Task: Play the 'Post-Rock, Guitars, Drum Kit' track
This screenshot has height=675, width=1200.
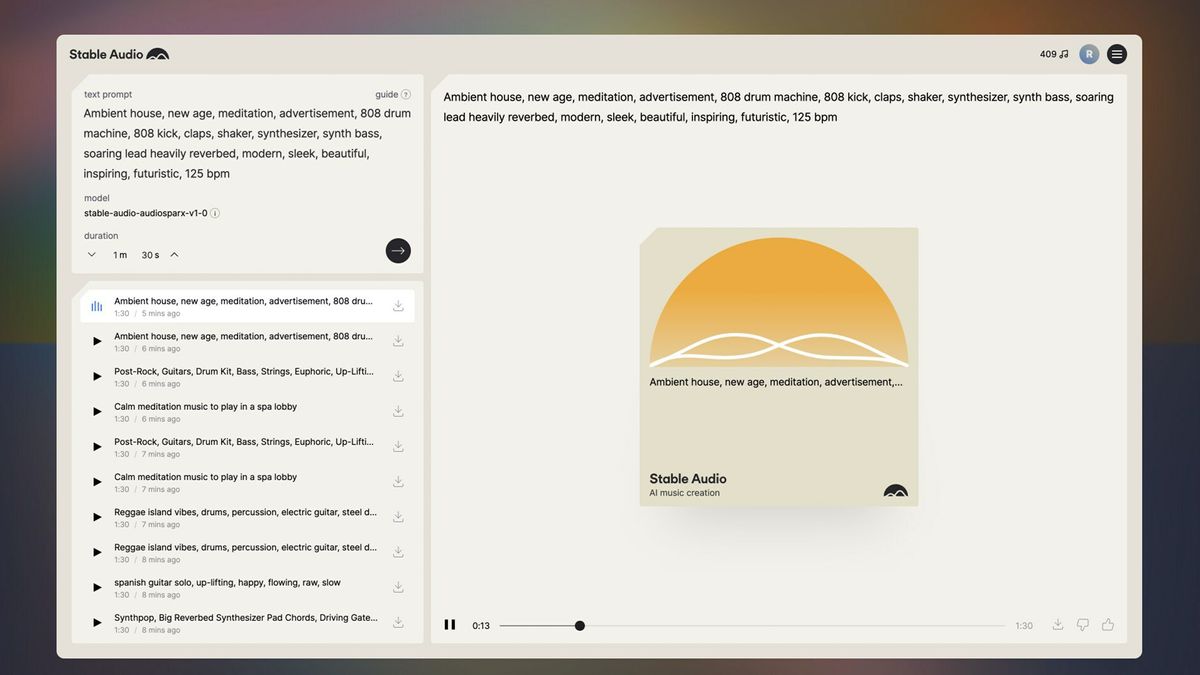Action: coord(96,375)
